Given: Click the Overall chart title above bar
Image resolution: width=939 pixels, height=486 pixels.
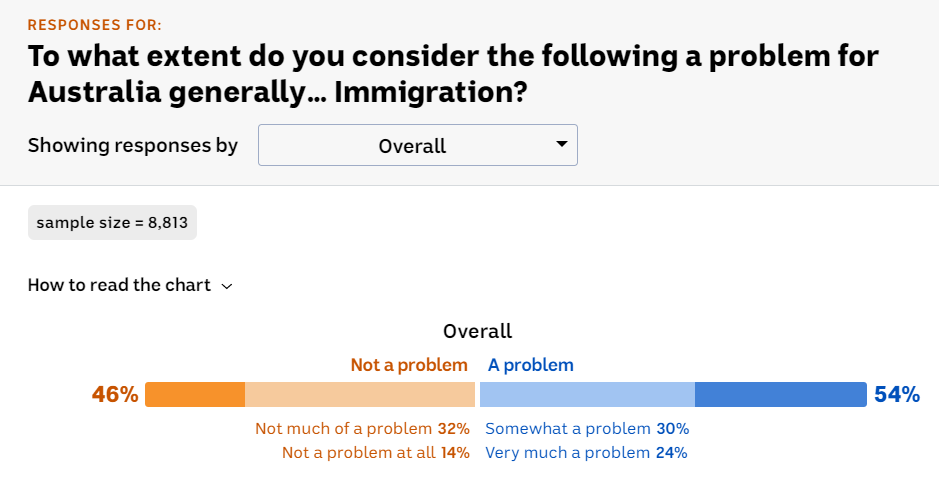Looking at the screenshot, I should pyautogui.click(x=477, y=331).
